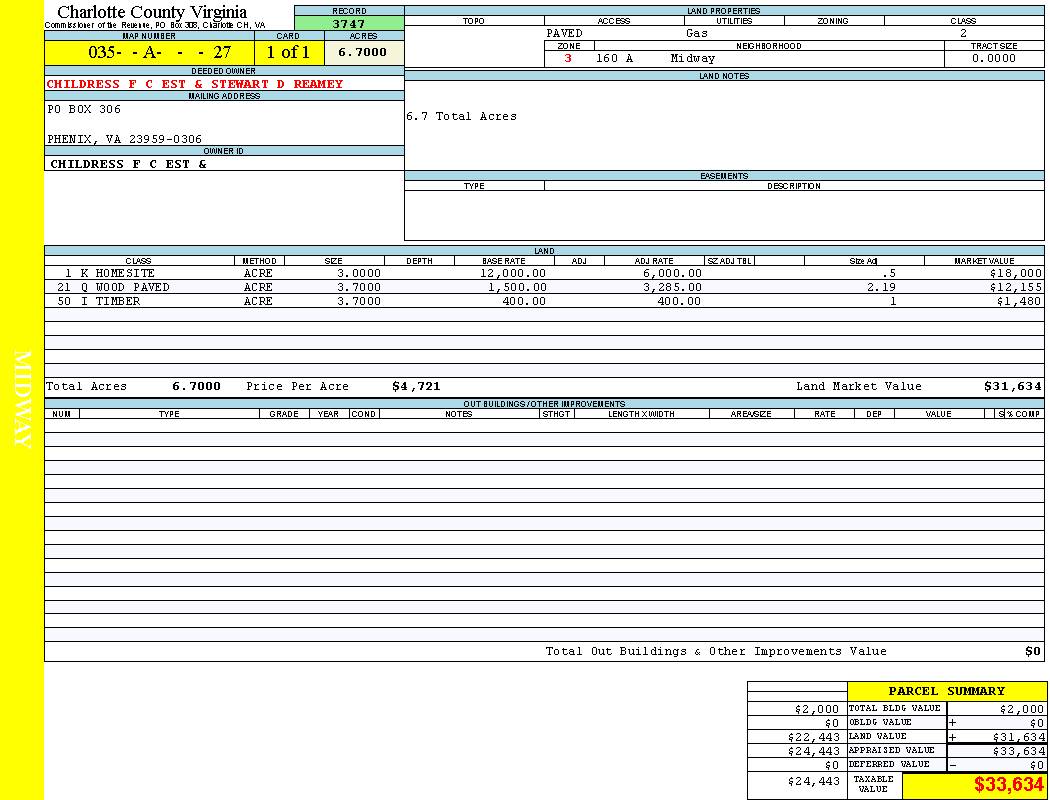1050x800 pixels.
Task: Click the card '1 of 1' field
Action: pos(288,53)
